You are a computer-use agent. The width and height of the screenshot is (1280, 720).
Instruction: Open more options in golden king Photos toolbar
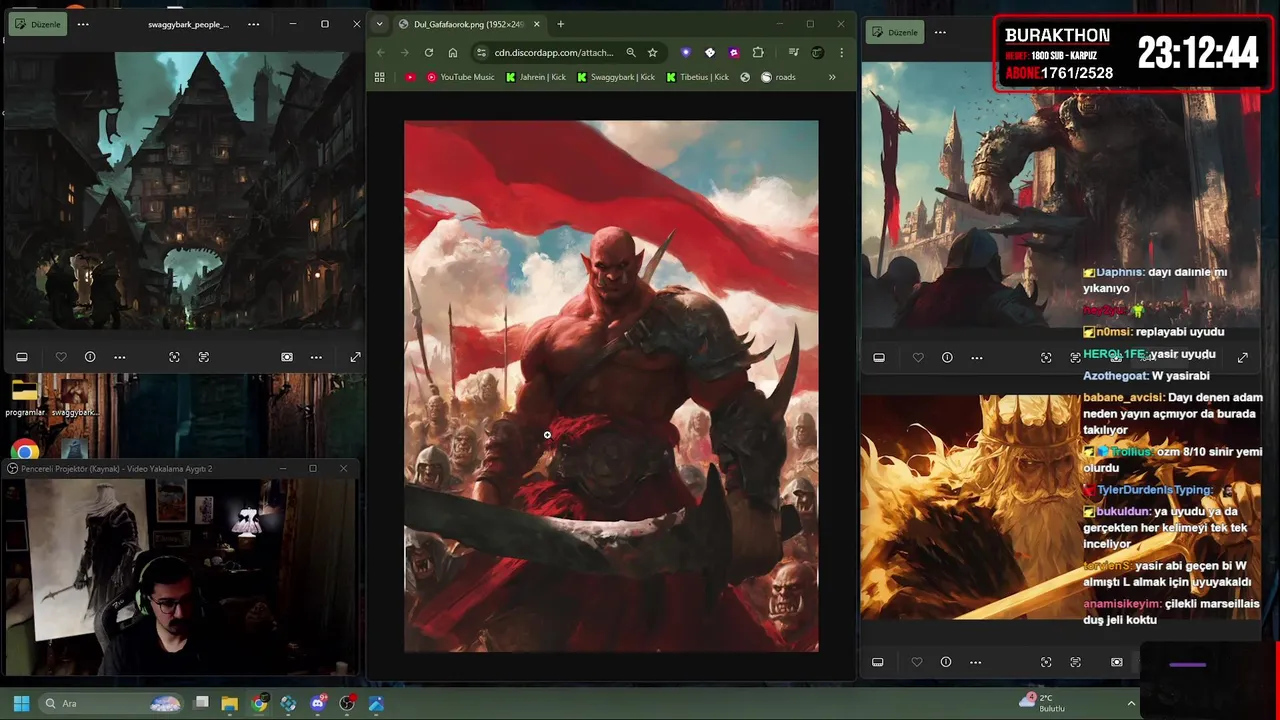click(x=976, y=662)
